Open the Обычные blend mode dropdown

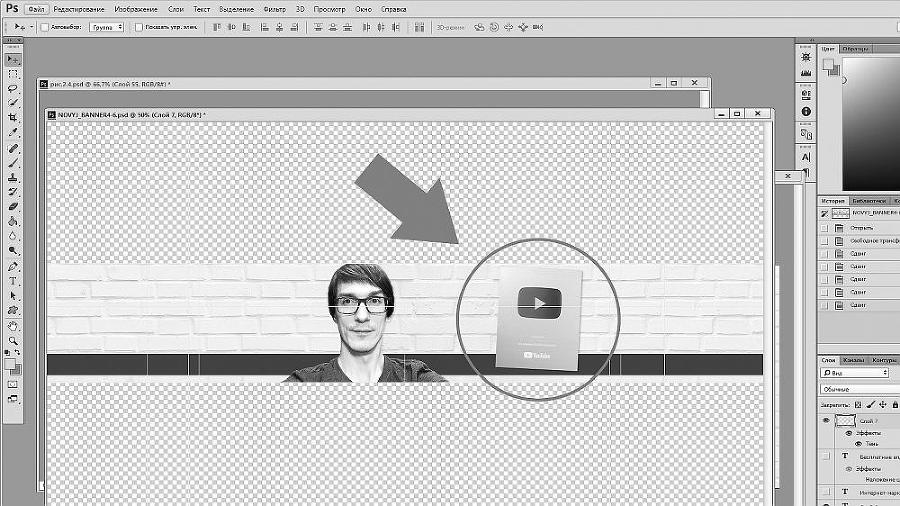click(x=860, y=389)
